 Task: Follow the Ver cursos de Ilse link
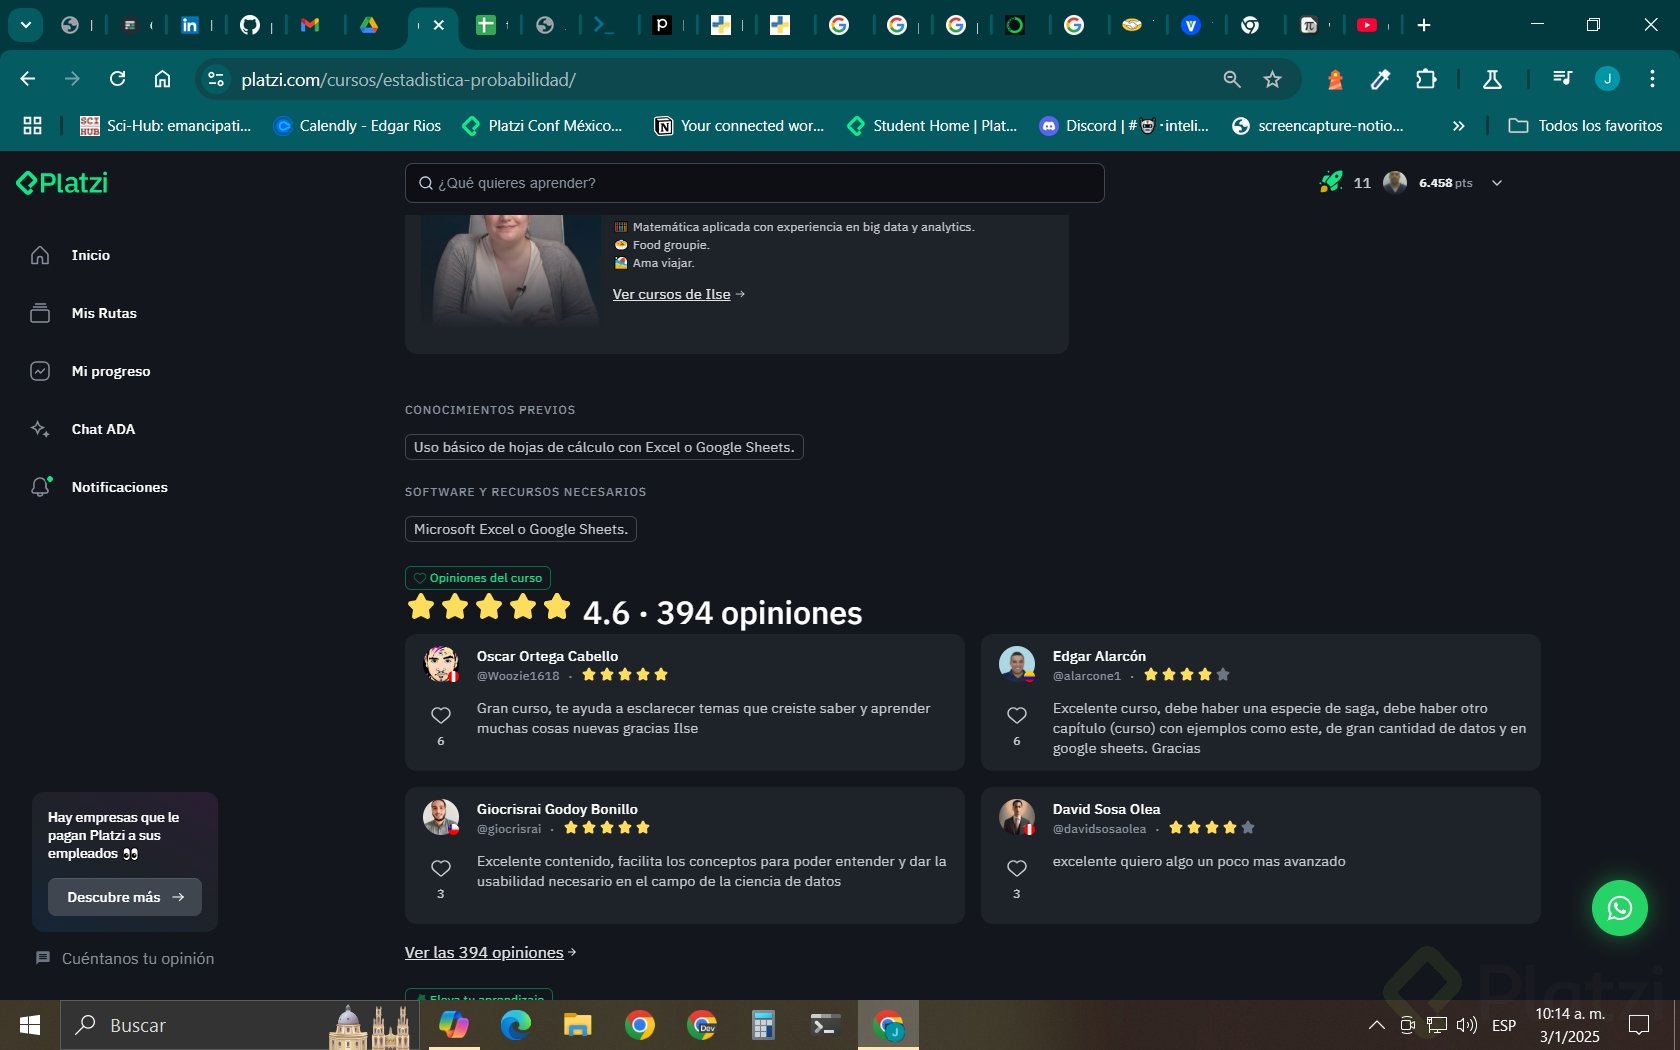679,294
